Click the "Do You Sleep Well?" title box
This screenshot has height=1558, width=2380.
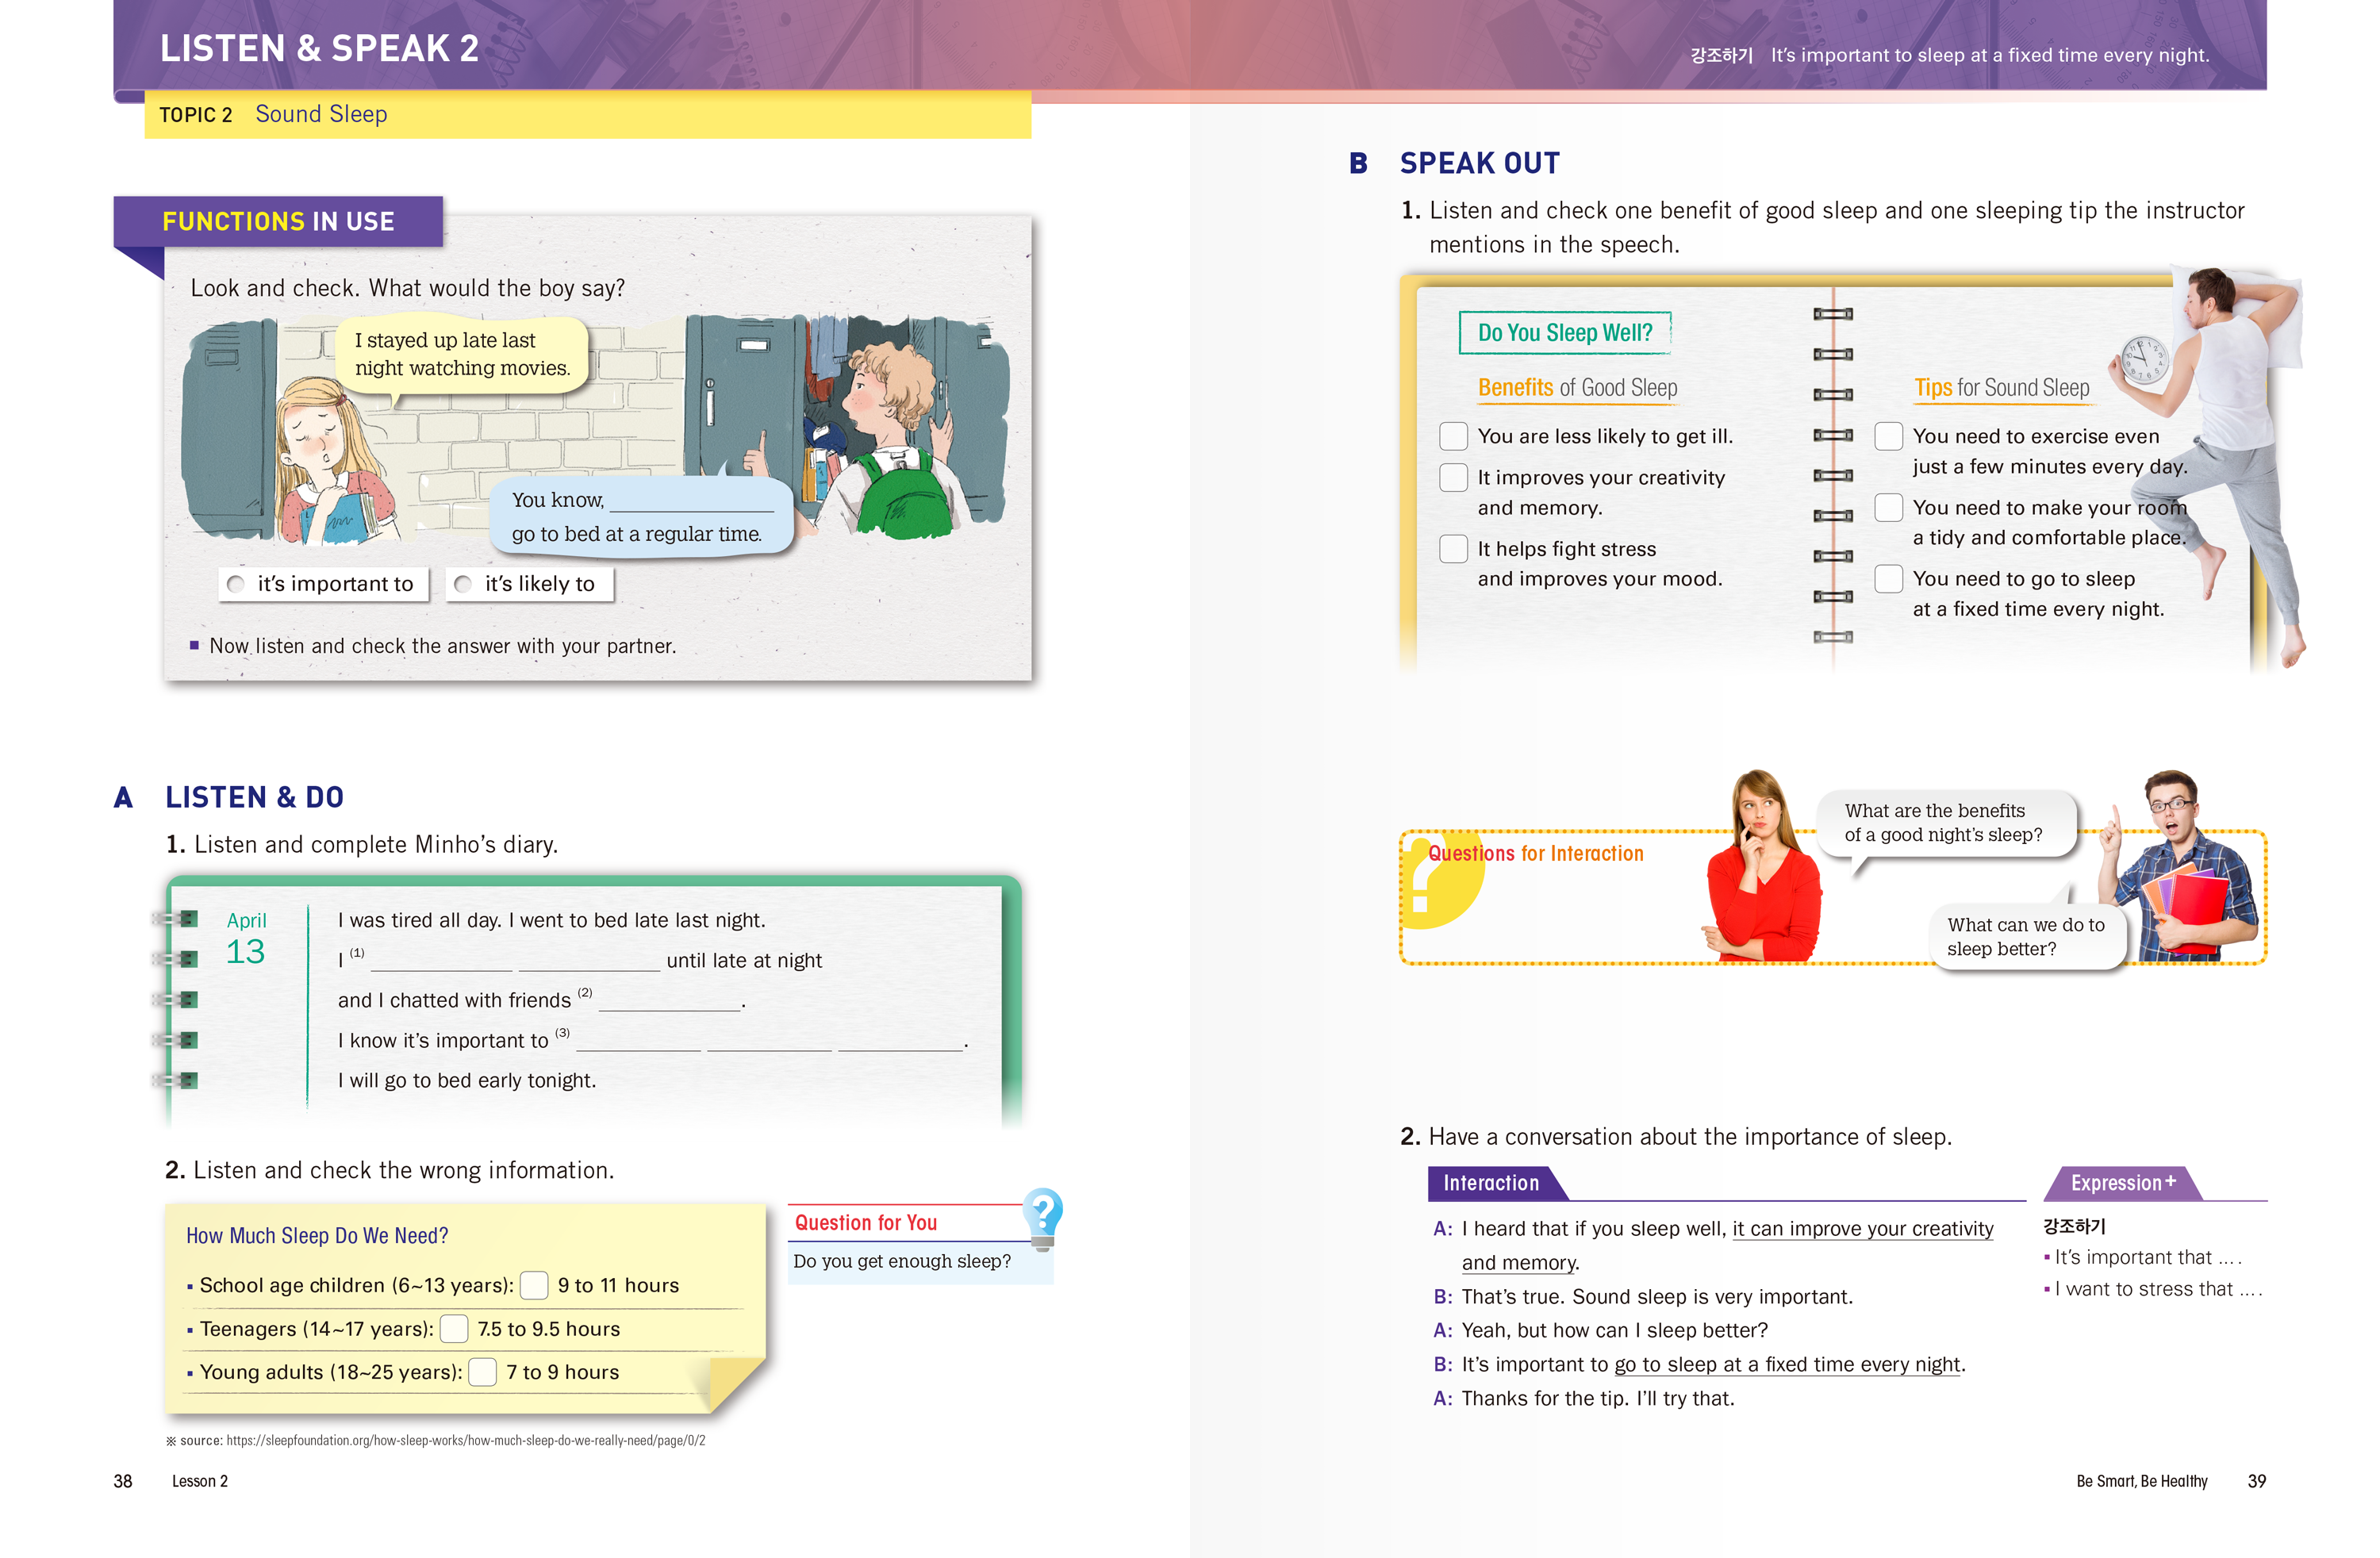coord(1564,333)
